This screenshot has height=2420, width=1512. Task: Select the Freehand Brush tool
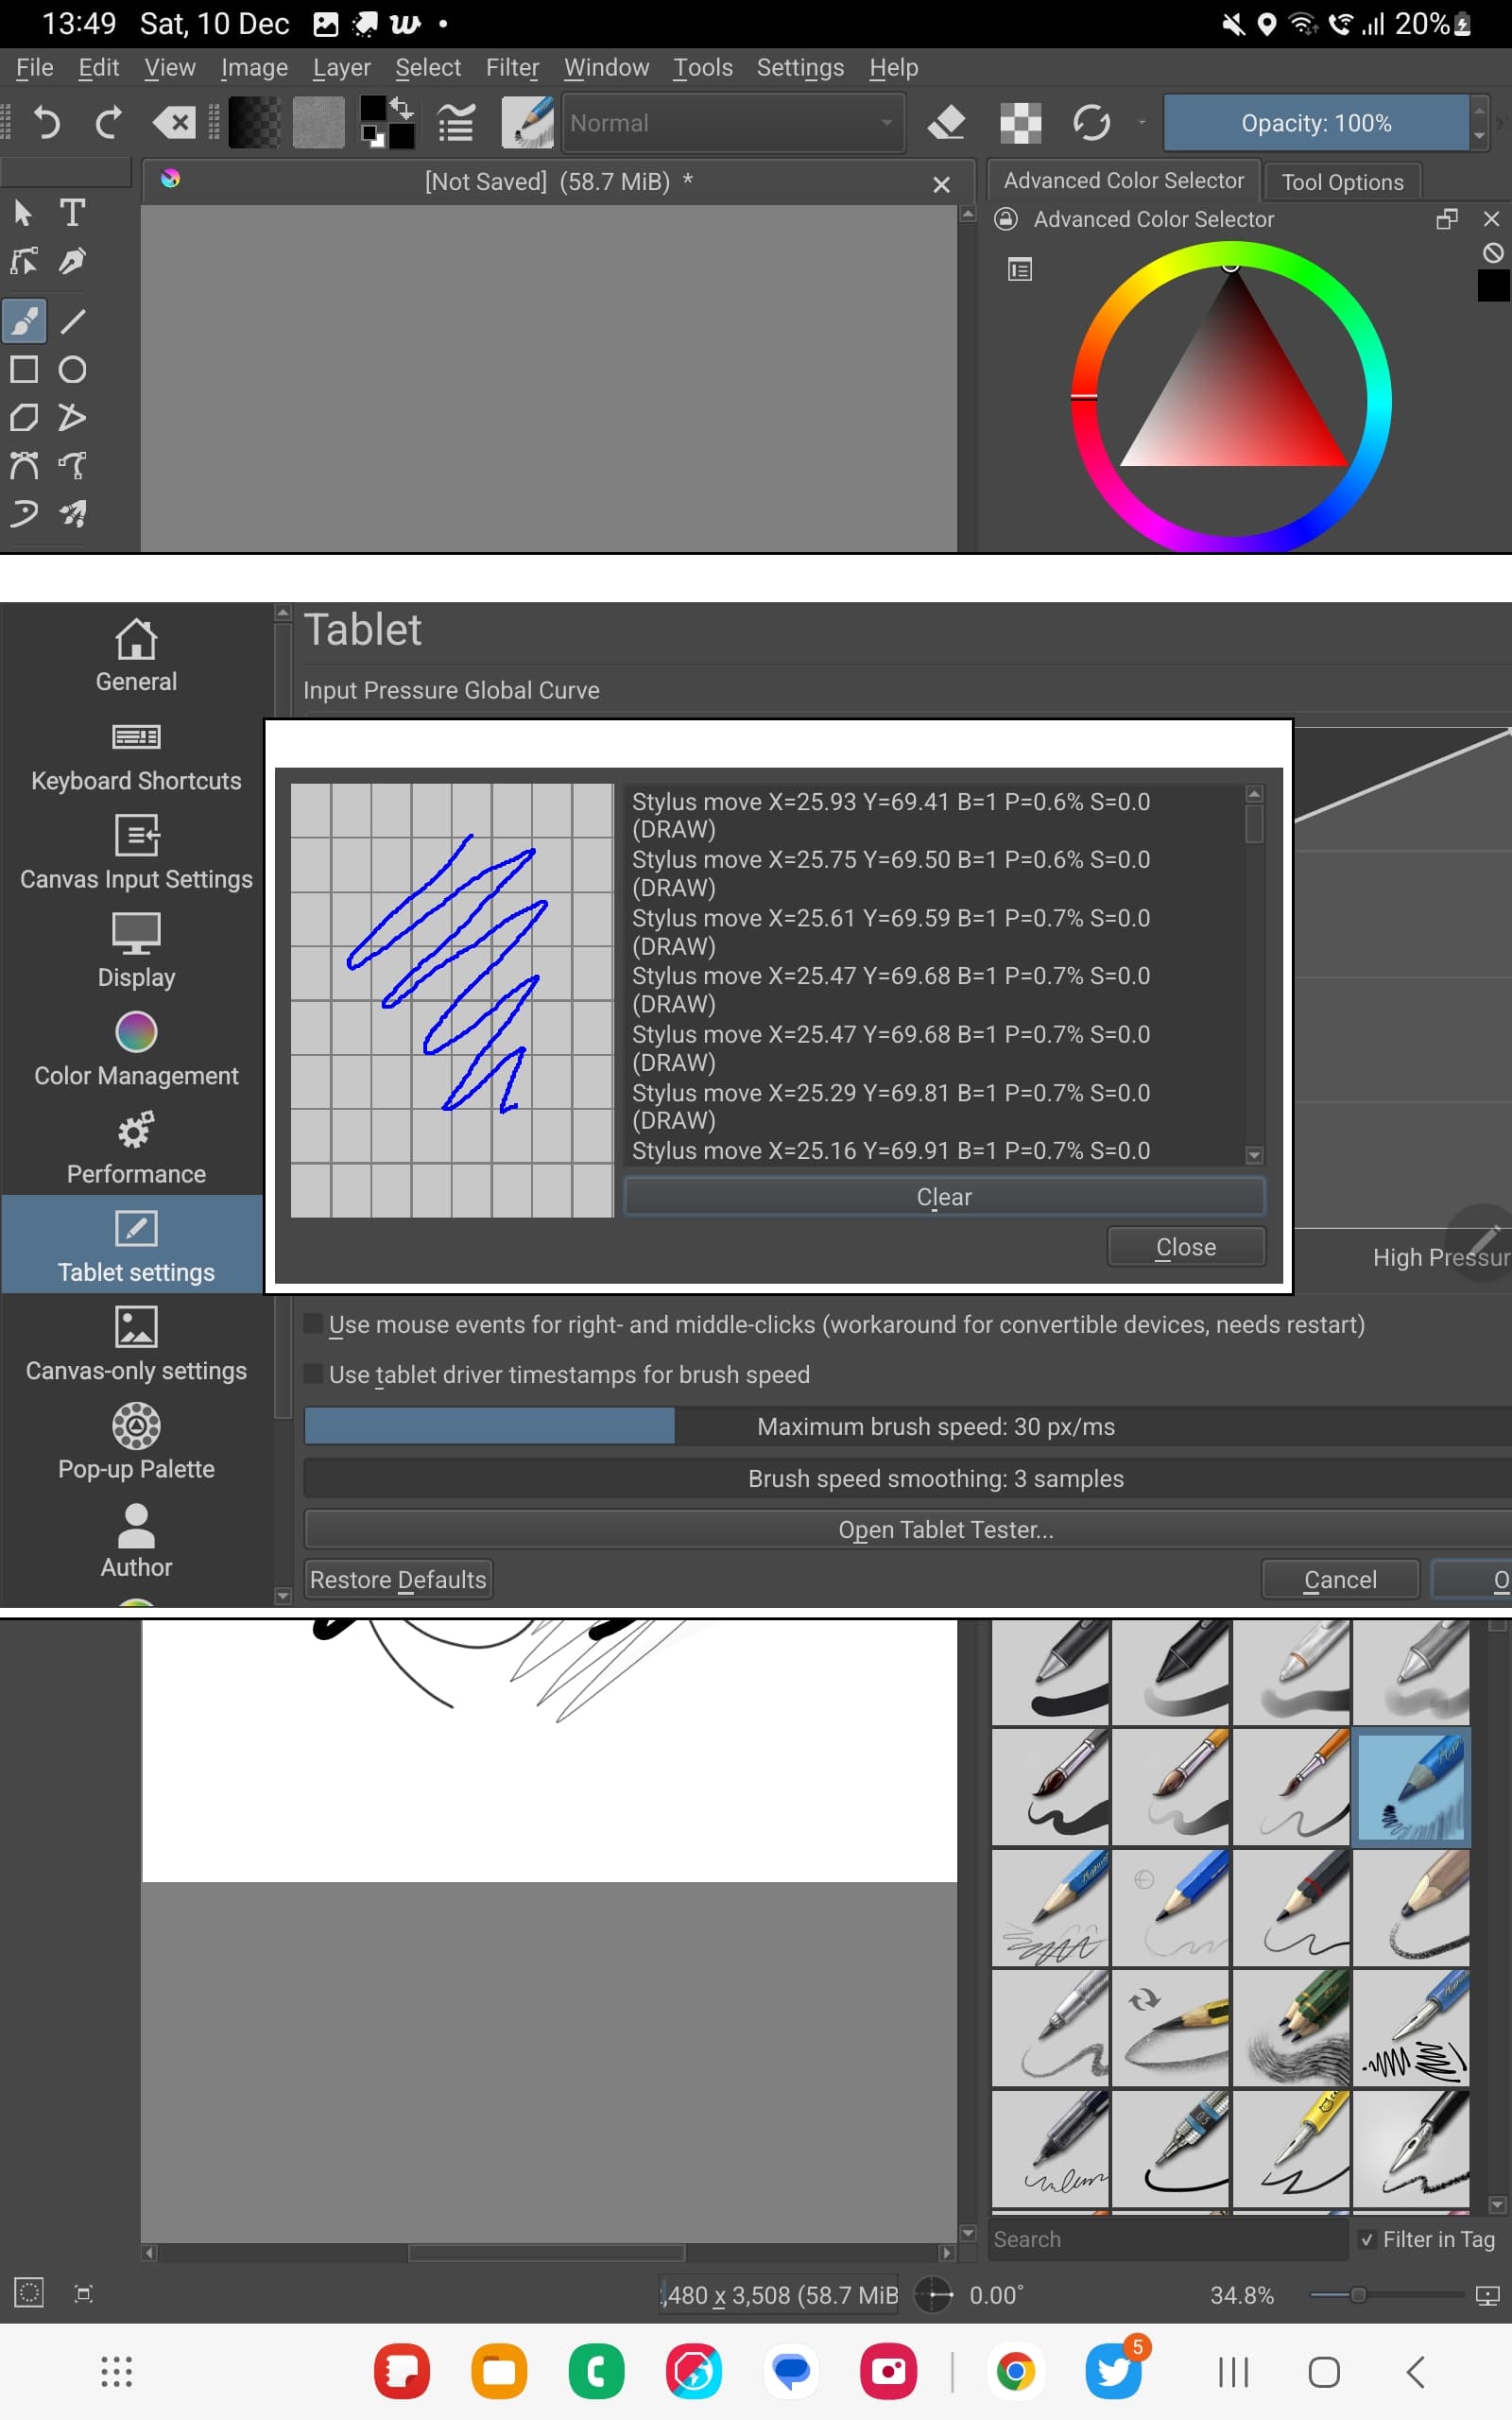24,321
